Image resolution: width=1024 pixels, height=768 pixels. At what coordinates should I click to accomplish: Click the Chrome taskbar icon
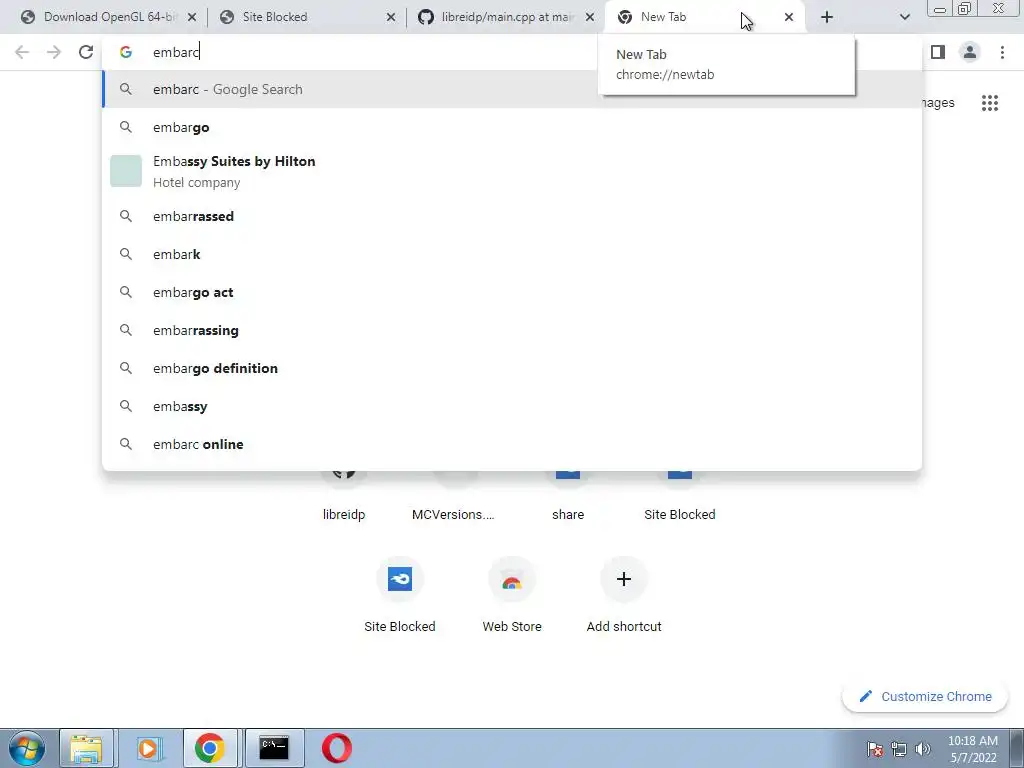(x=210, y=748)
